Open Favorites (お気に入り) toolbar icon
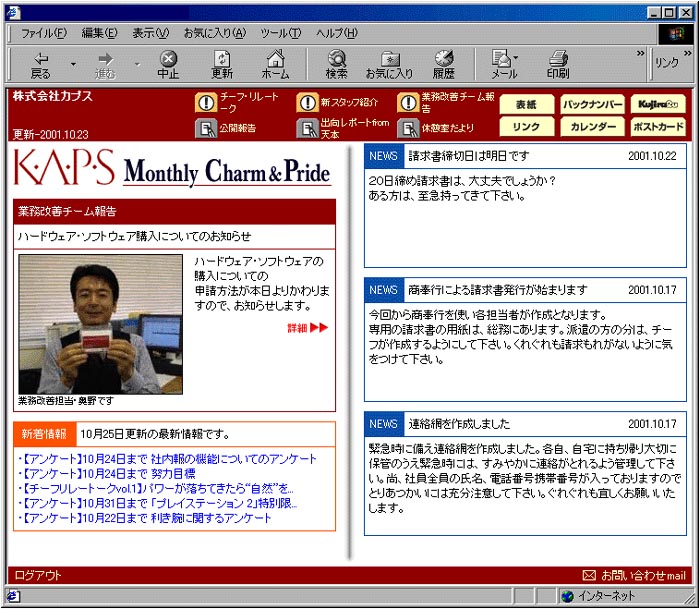The width and height of the screenshot is (700, 609). click(x=389, y=65)
